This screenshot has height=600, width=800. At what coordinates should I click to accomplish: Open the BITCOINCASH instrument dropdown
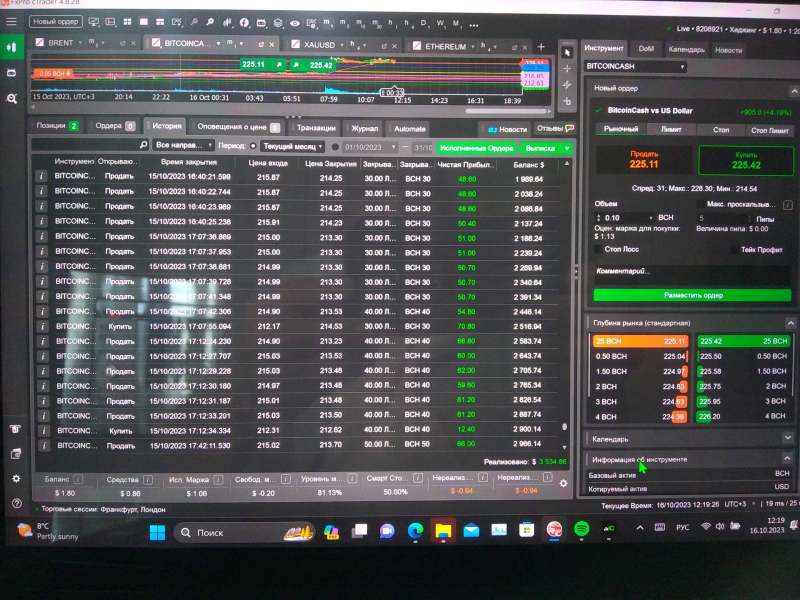coord(635,66)
